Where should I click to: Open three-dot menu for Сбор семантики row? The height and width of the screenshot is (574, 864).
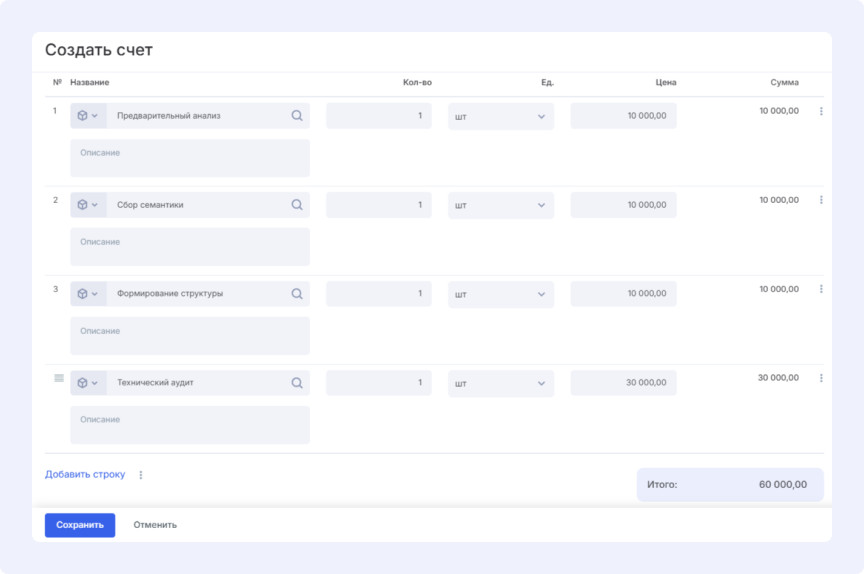[x=821, y=201]
